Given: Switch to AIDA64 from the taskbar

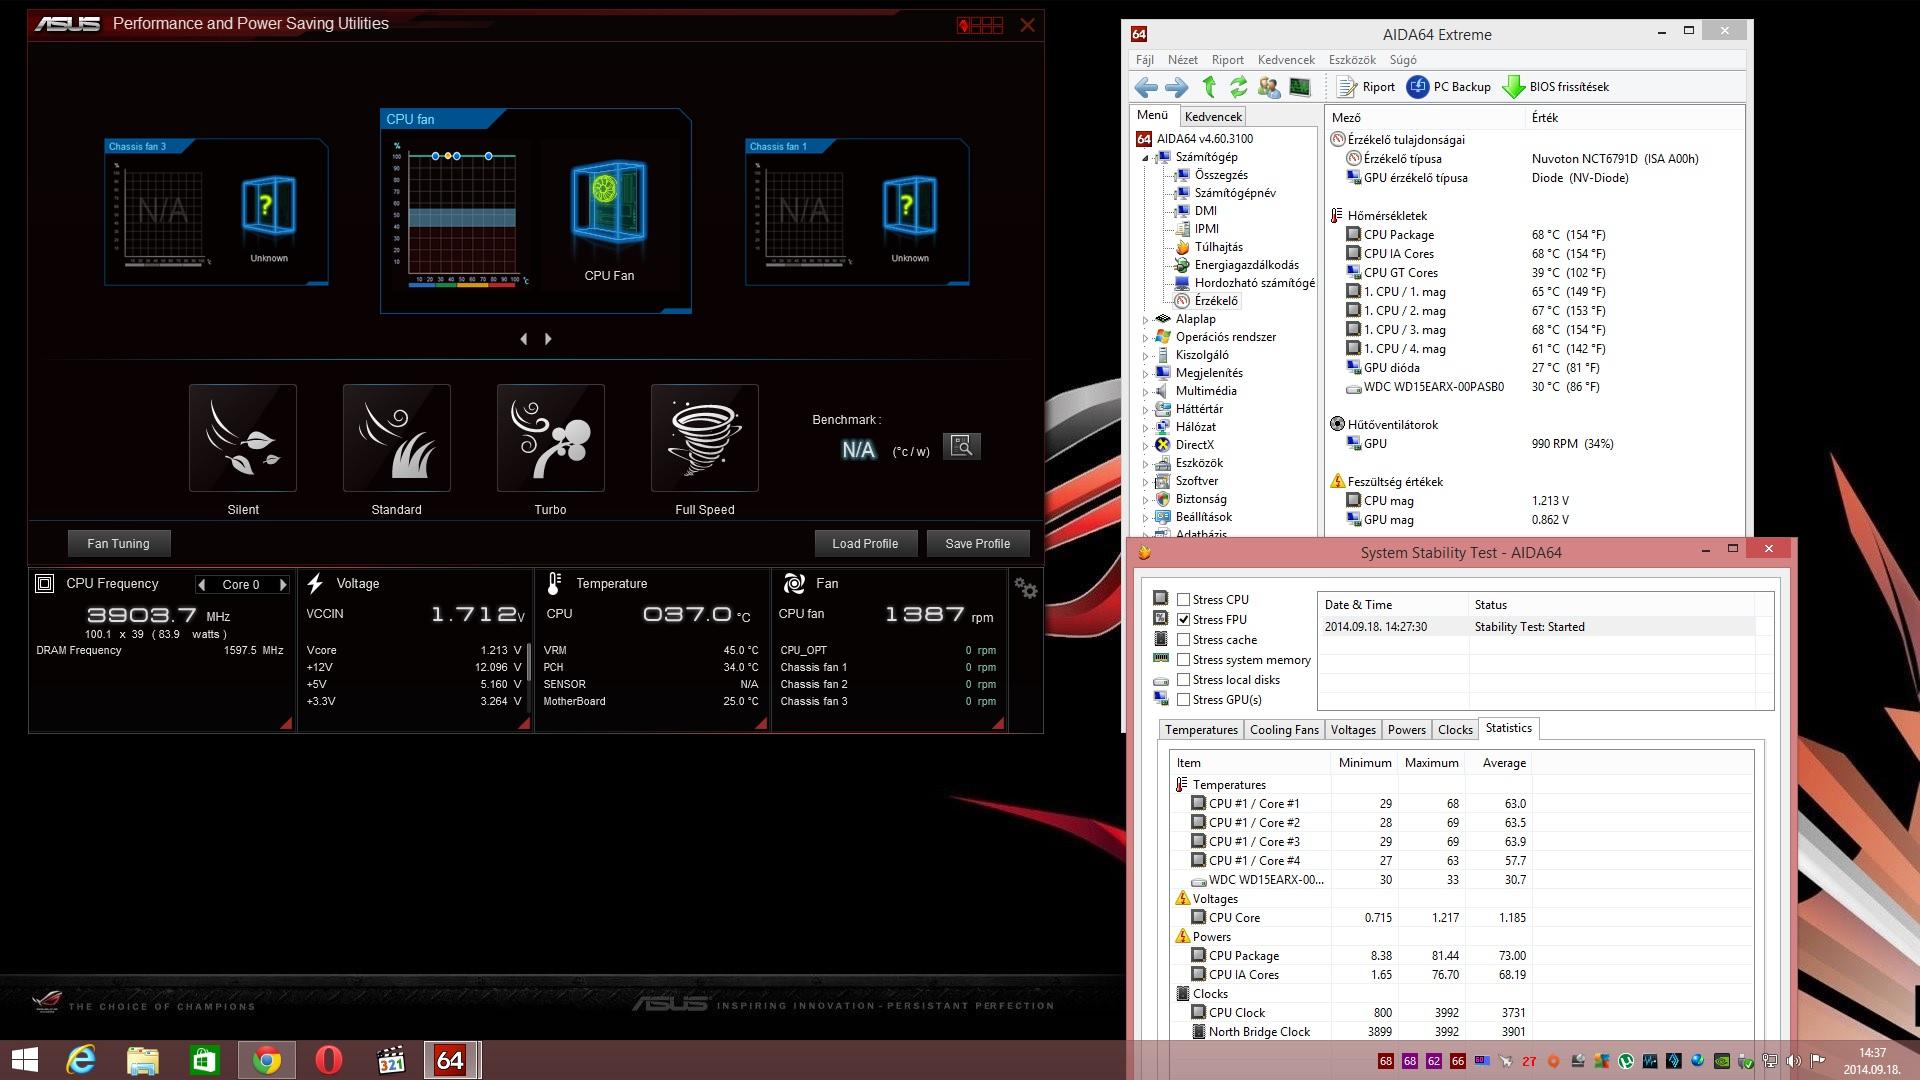Looking at the screenshot, I should tap(451, 1060).
